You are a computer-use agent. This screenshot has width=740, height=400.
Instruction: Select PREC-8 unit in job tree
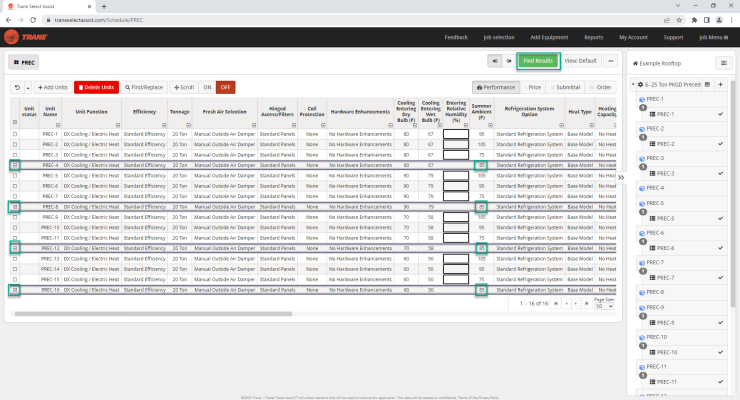[x=655, y=292]
